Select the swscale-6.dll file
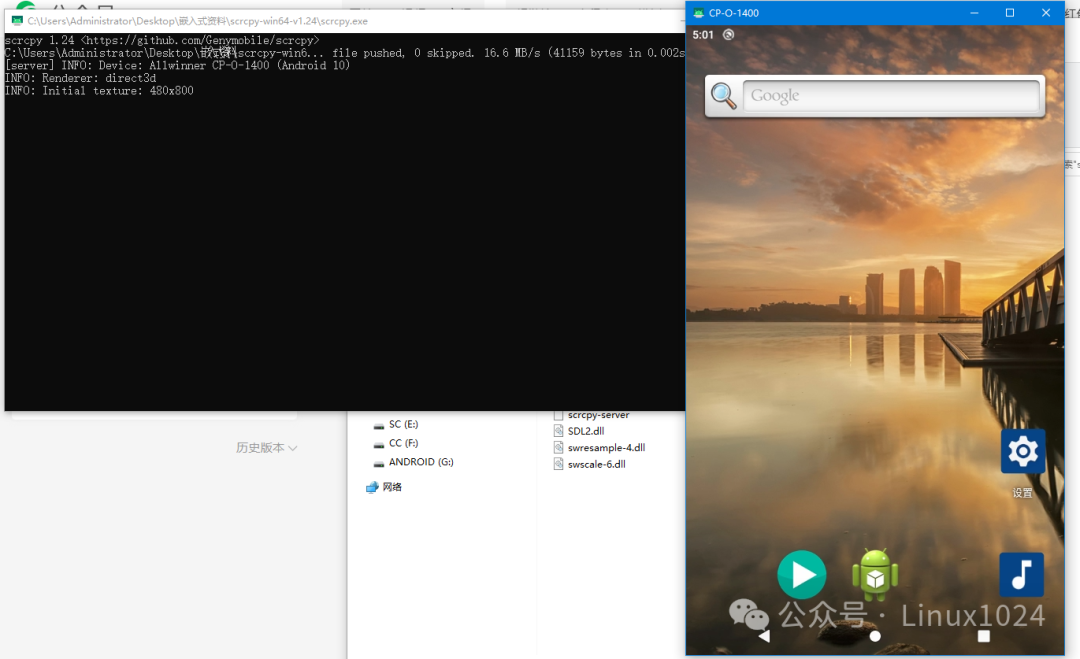The height and width of the screenshot is (659, 1080). point(596,464)
